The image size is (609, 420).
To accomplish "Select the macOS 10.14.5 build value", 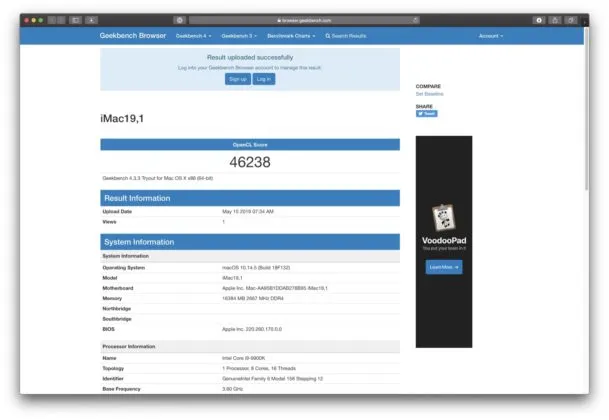I will (256, 268).
